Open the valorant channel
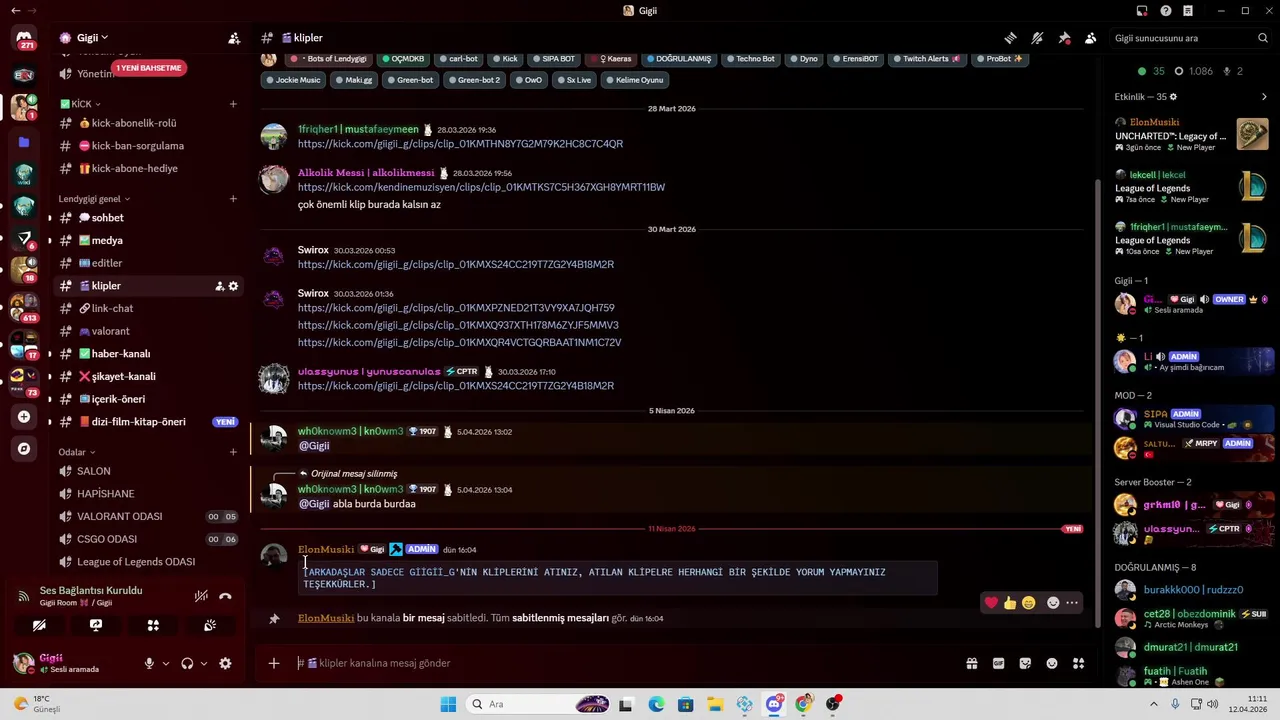Screen dimensions: 1280x720 [148, 331]
